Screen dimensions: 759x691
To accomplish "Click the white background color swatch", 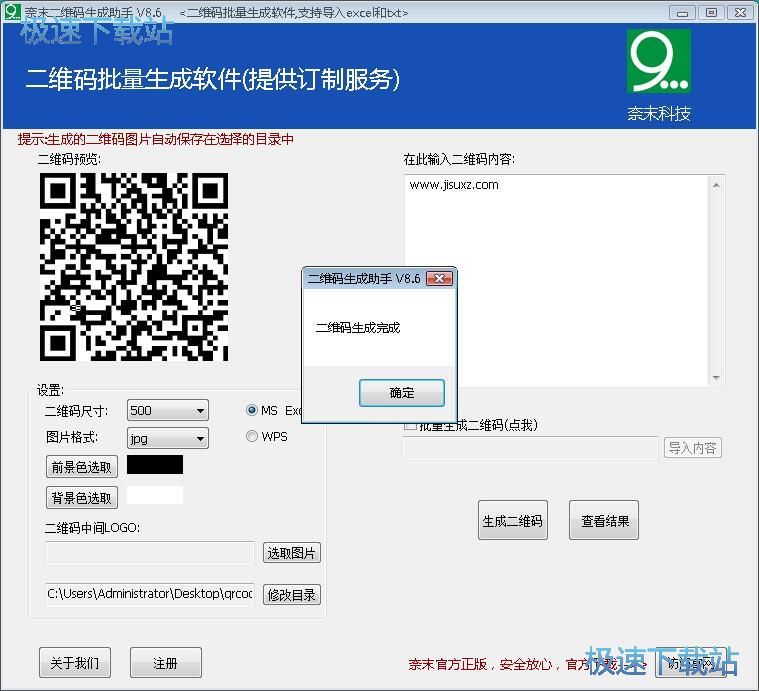I will 155,495.
